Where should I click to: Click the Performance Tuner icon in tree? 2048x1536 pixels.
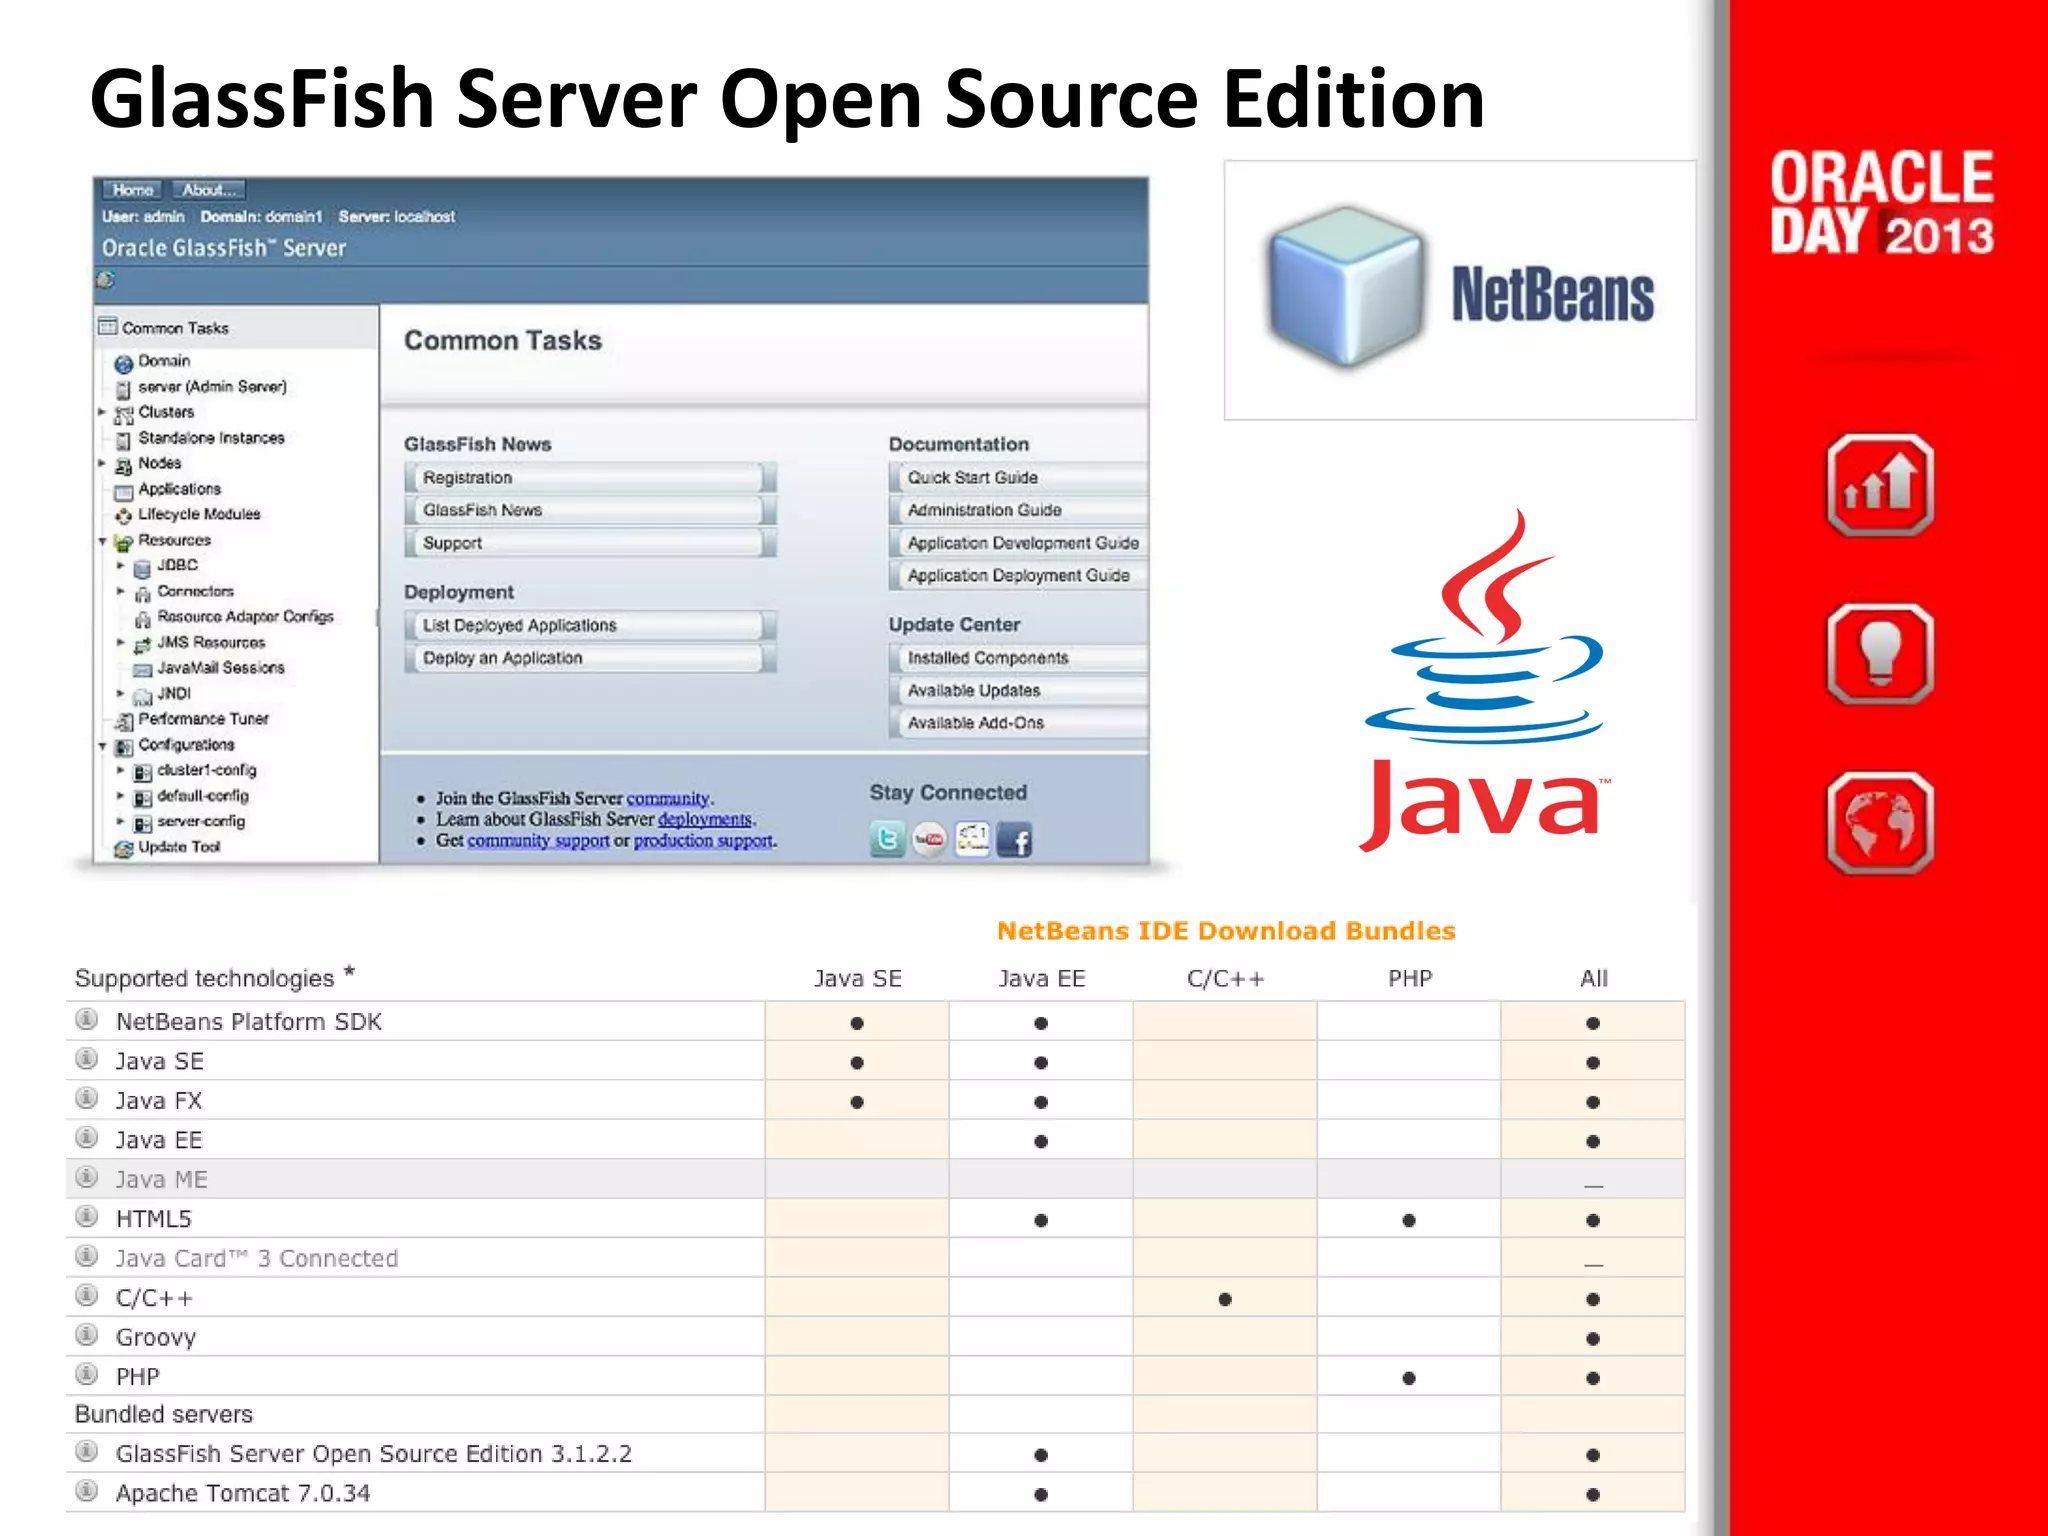pyautogui.click(x=123, y=721)
